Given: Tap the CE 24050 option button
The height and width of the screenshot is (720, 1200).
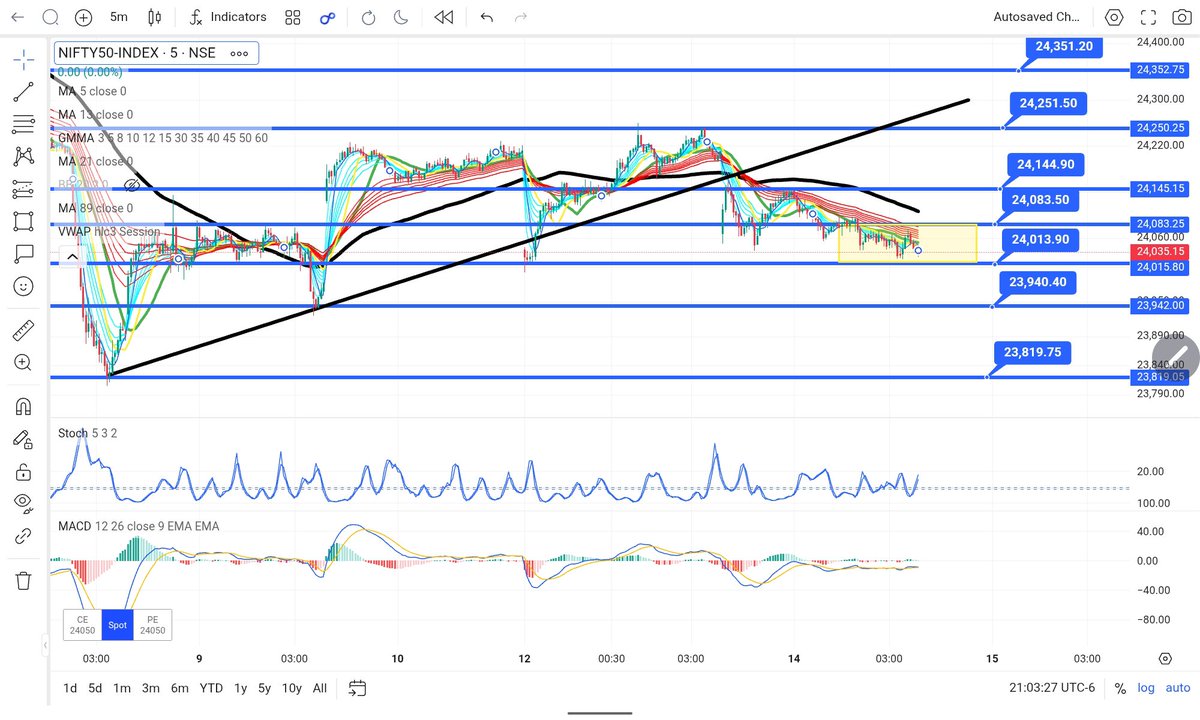Looking at the screenshot, I should [x=82, y=625].
